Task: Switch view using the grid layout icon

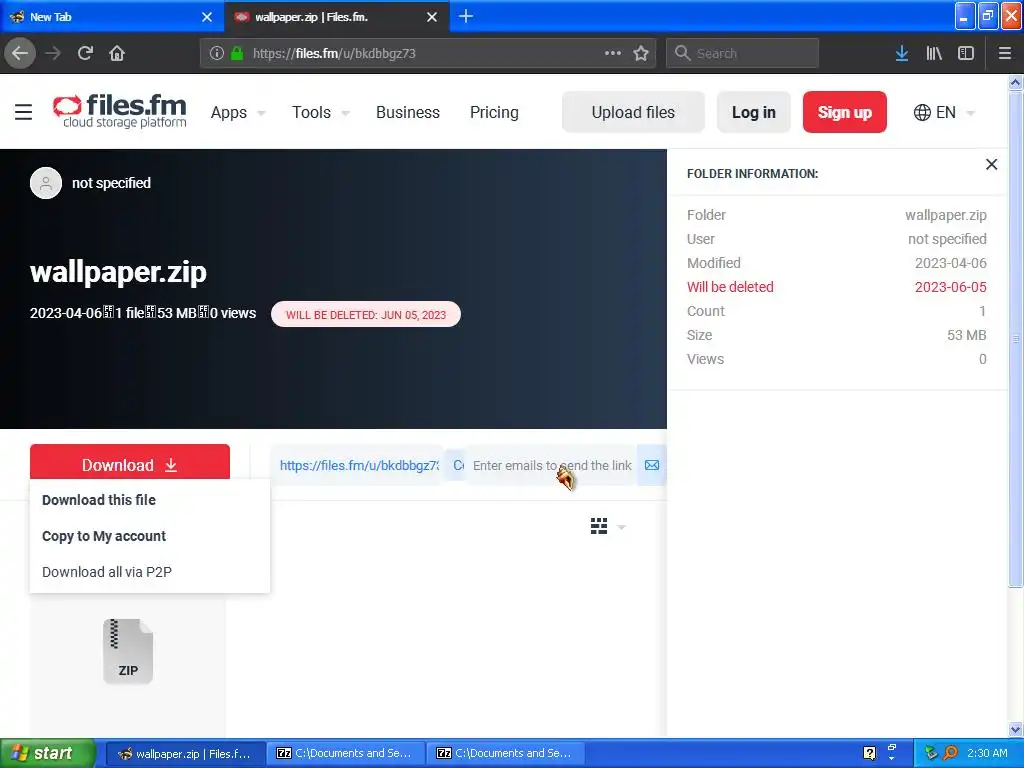Action: (599, 526)
